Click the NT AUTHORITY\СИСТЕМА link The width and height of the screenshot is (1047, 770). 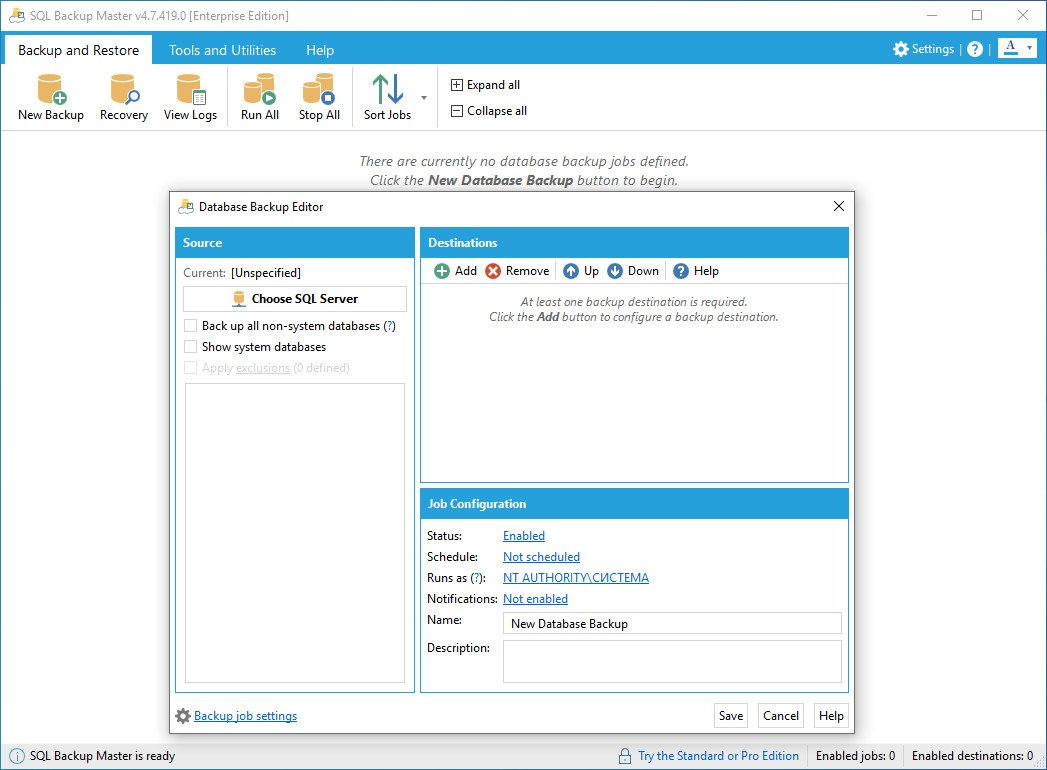(x=576, y=578)
